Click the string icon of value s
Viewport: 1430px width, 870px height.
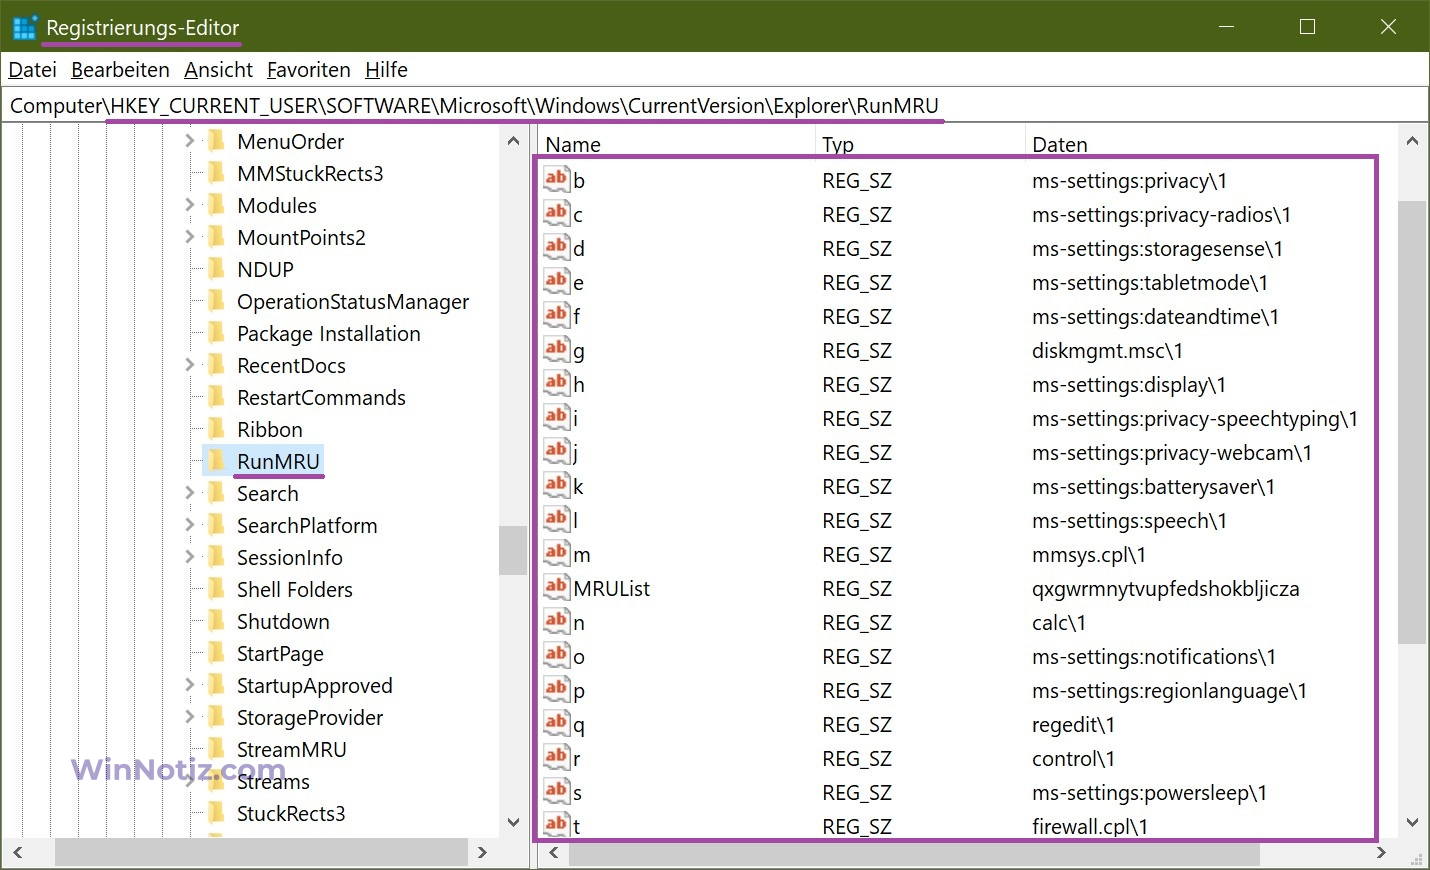(557, 791)
